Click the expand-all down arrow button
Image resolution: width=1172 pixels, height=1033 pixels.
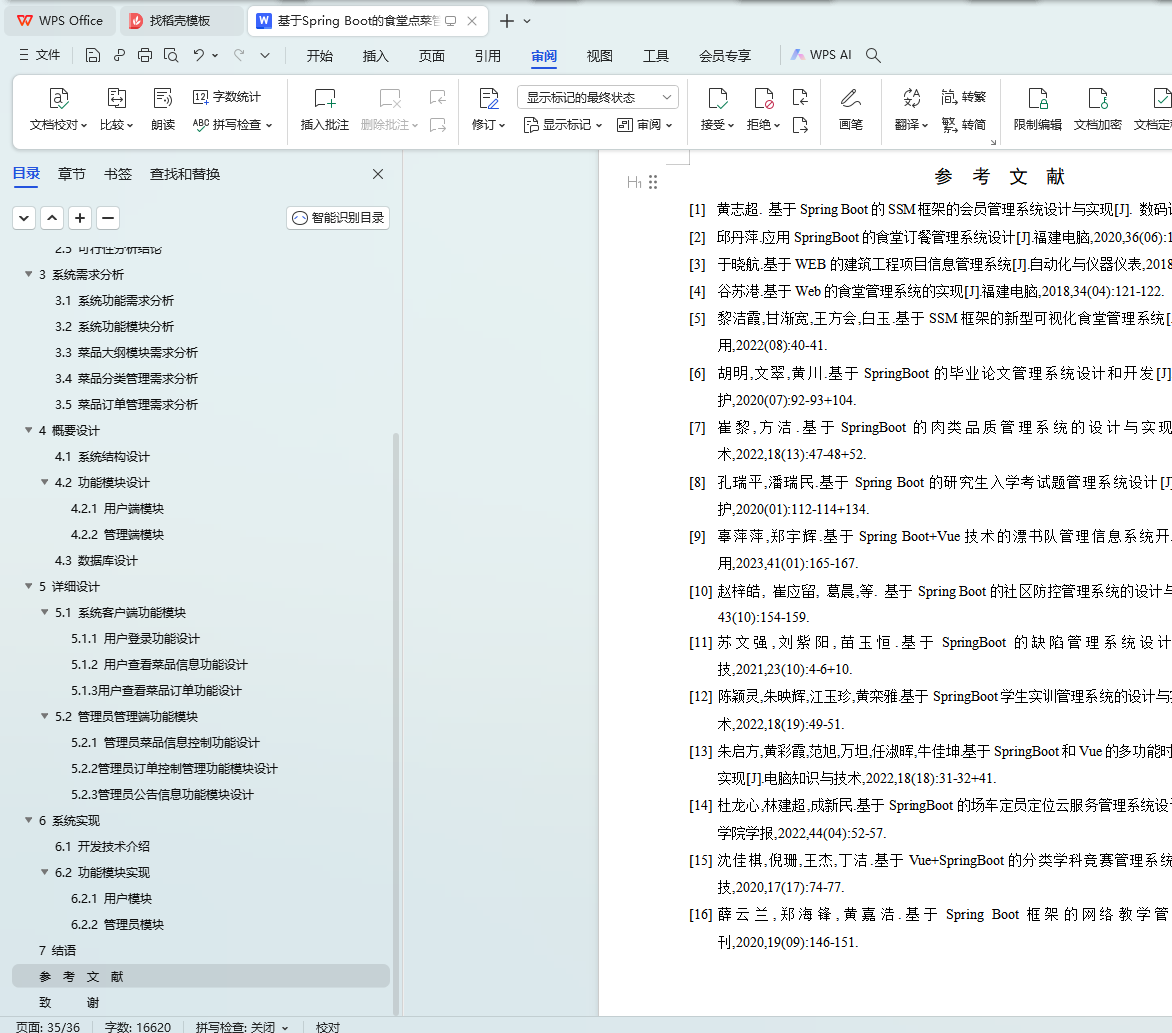point(24,218)
